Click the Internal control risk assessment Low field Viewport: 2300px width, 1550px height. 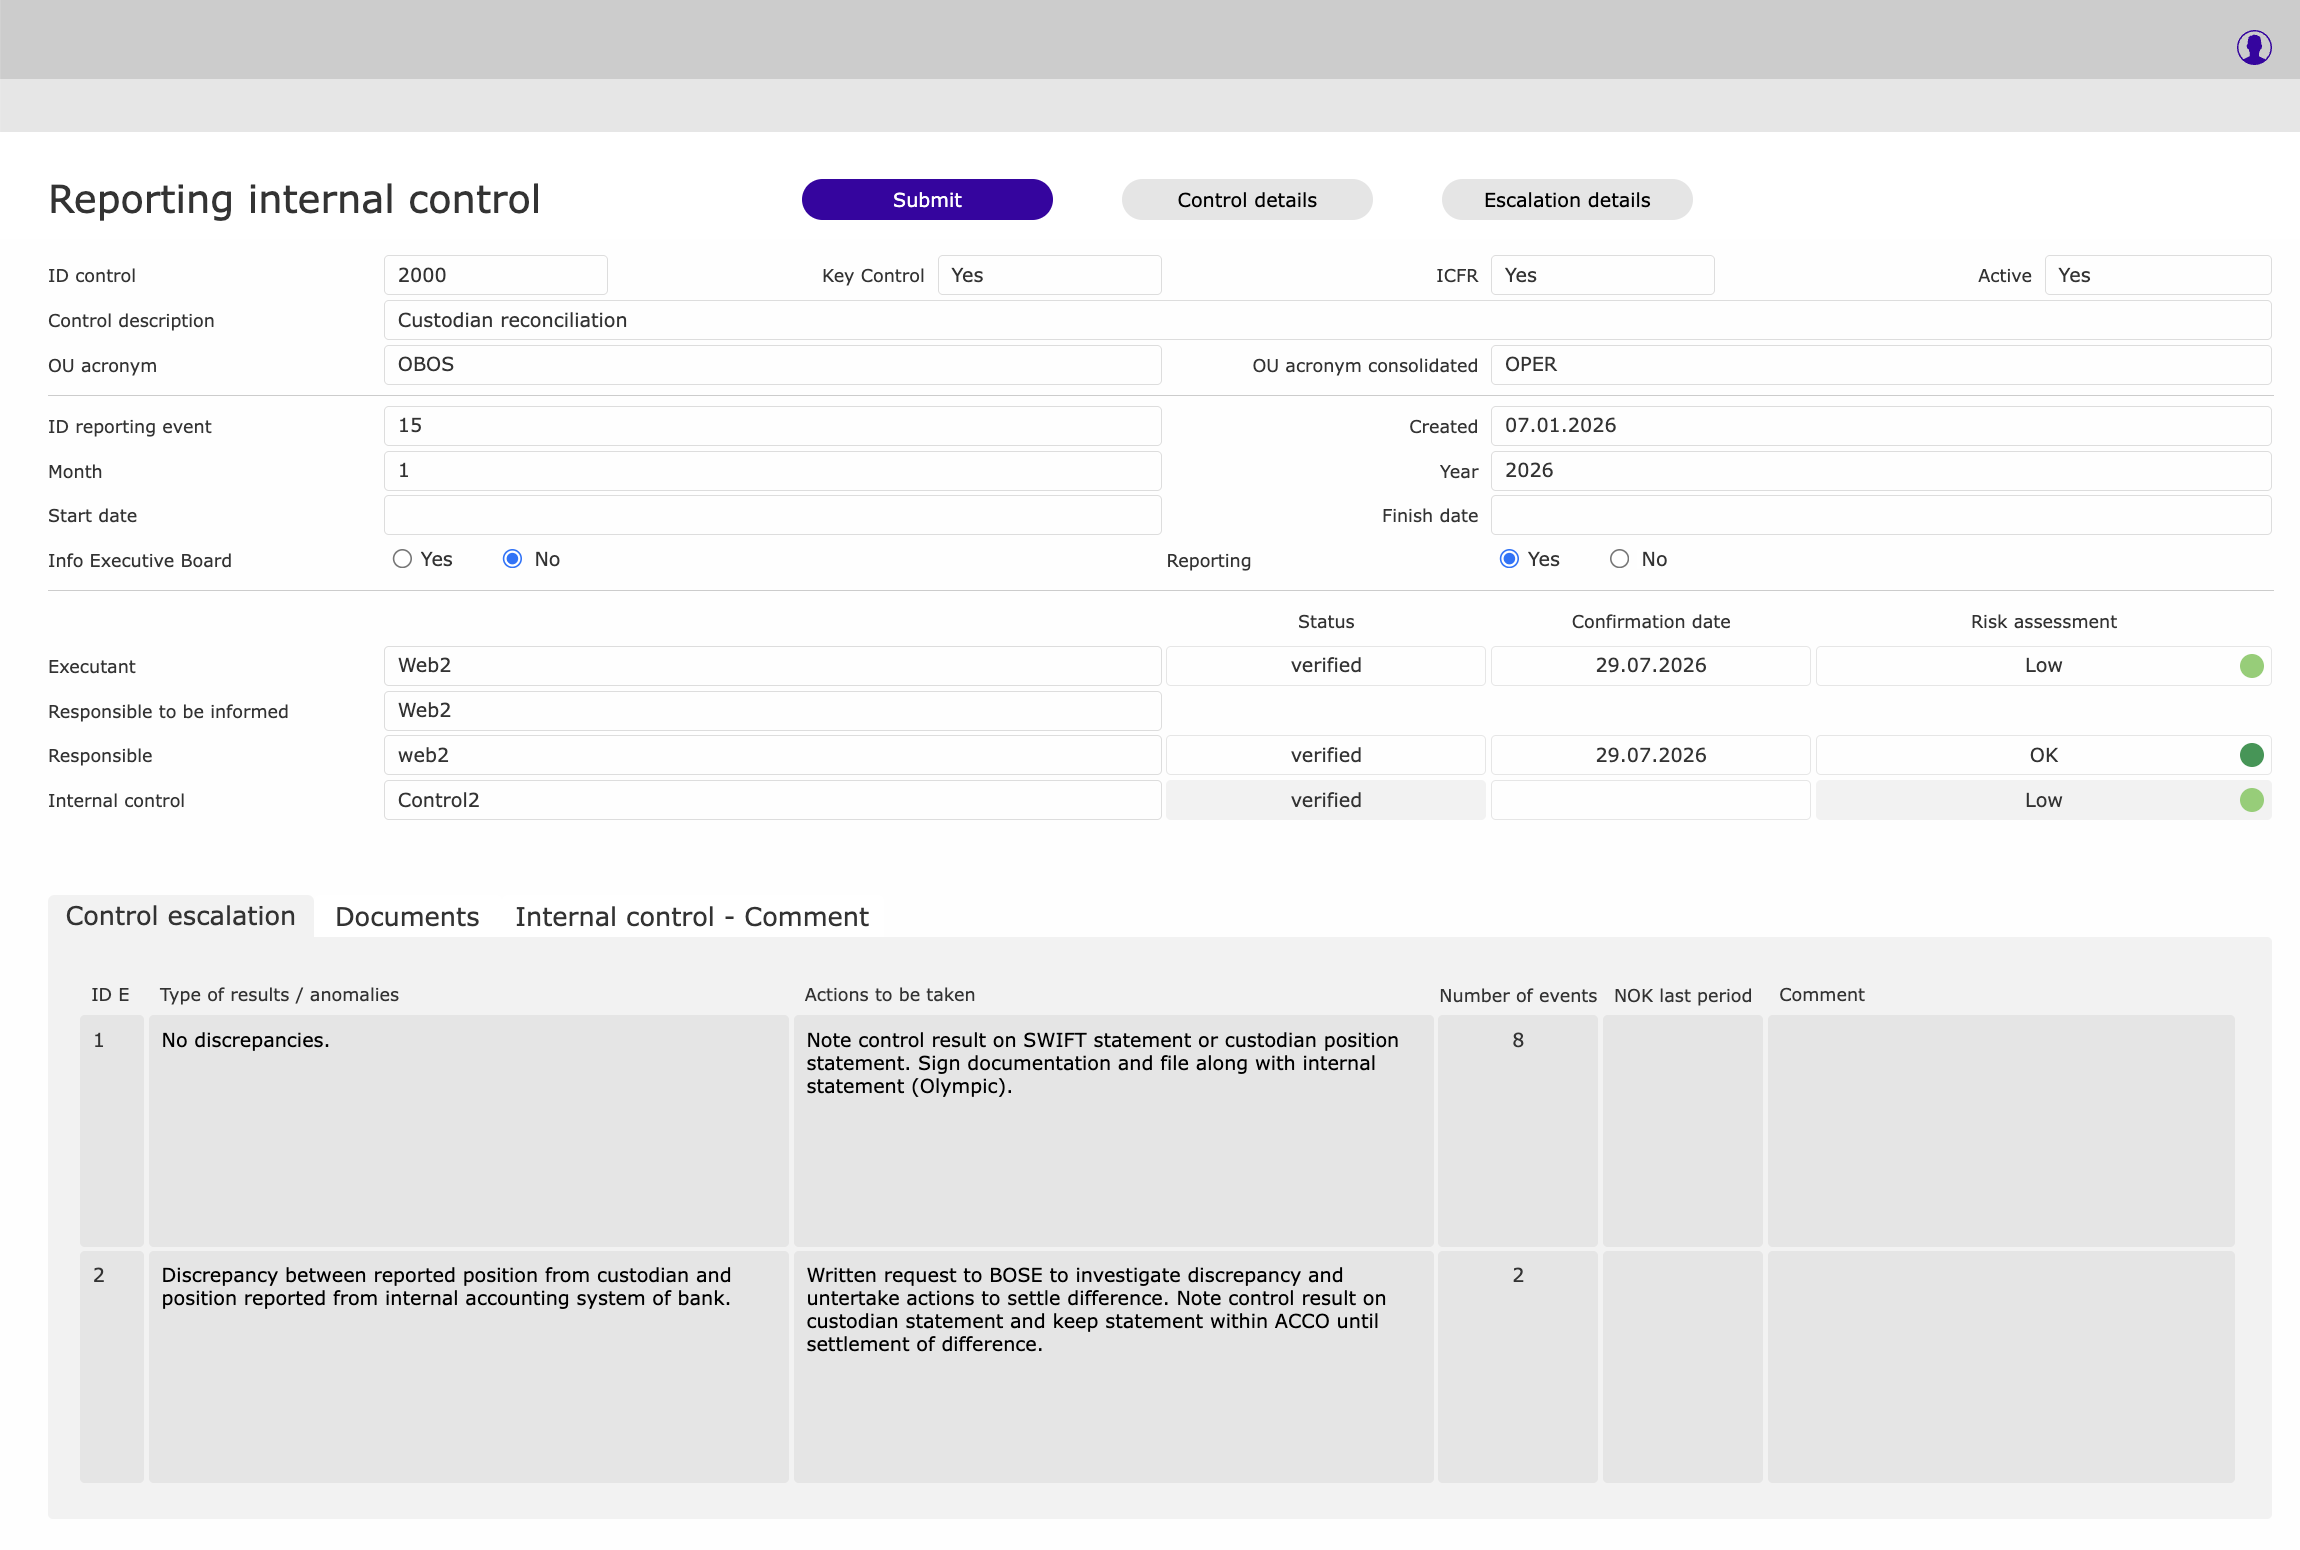(2043, 800)
